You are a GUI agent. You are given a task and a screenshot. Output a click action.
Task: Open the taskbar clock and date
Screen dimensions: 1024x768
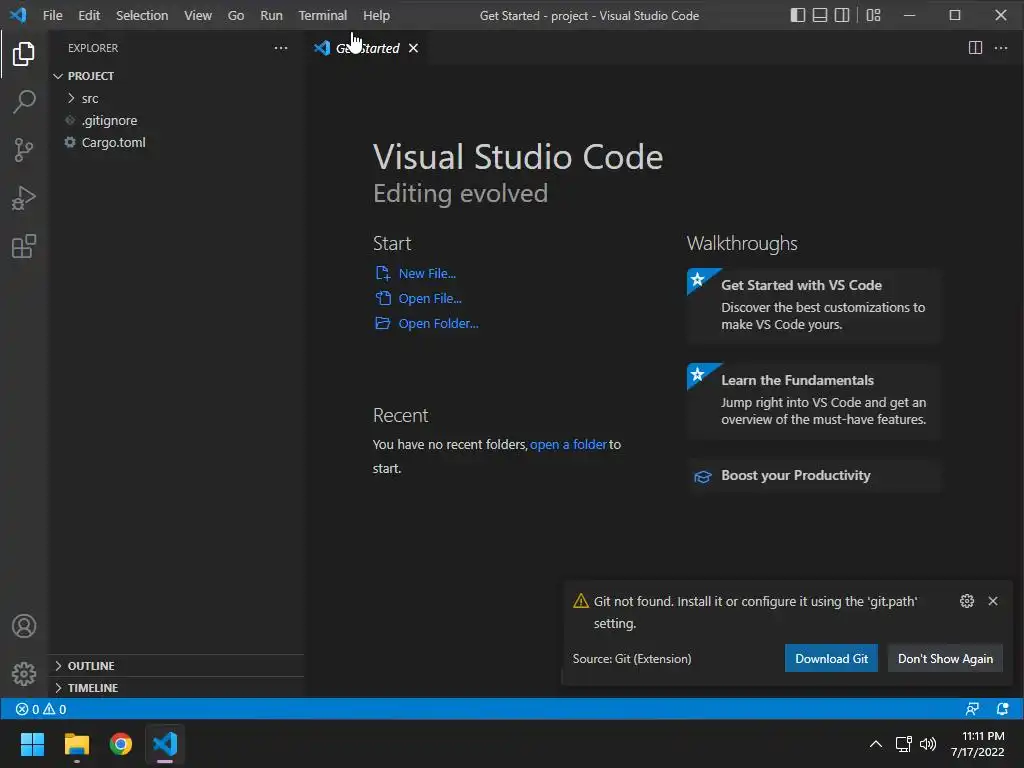click(977, 744)
